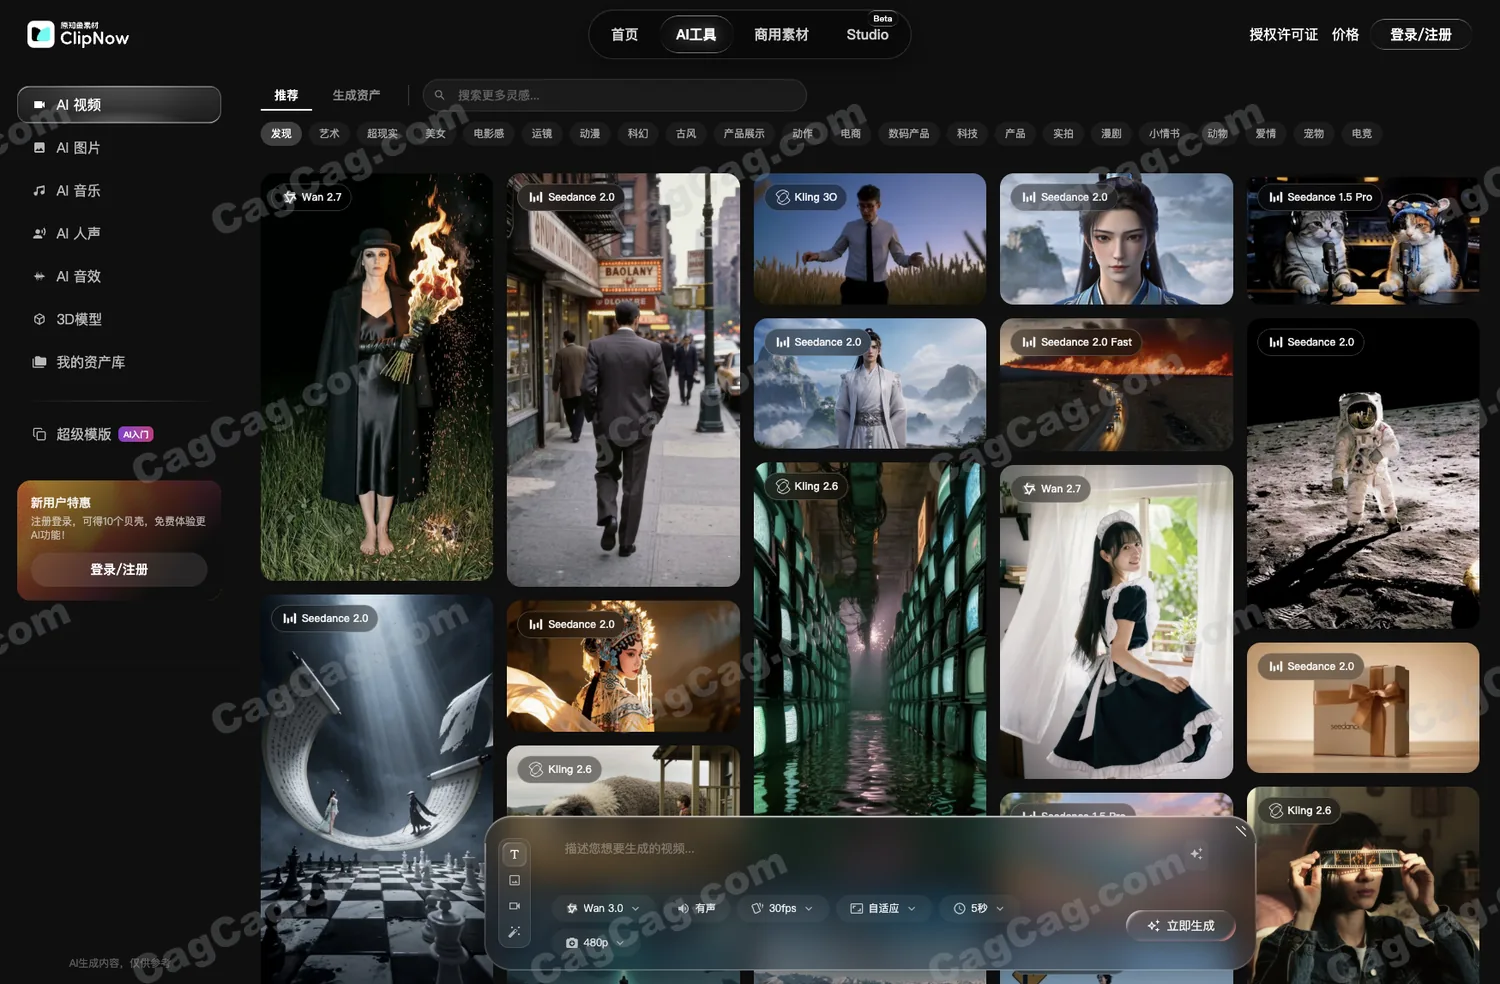Select the text-to-video T mode icon

pyautogui.click(x=514, y=855)
